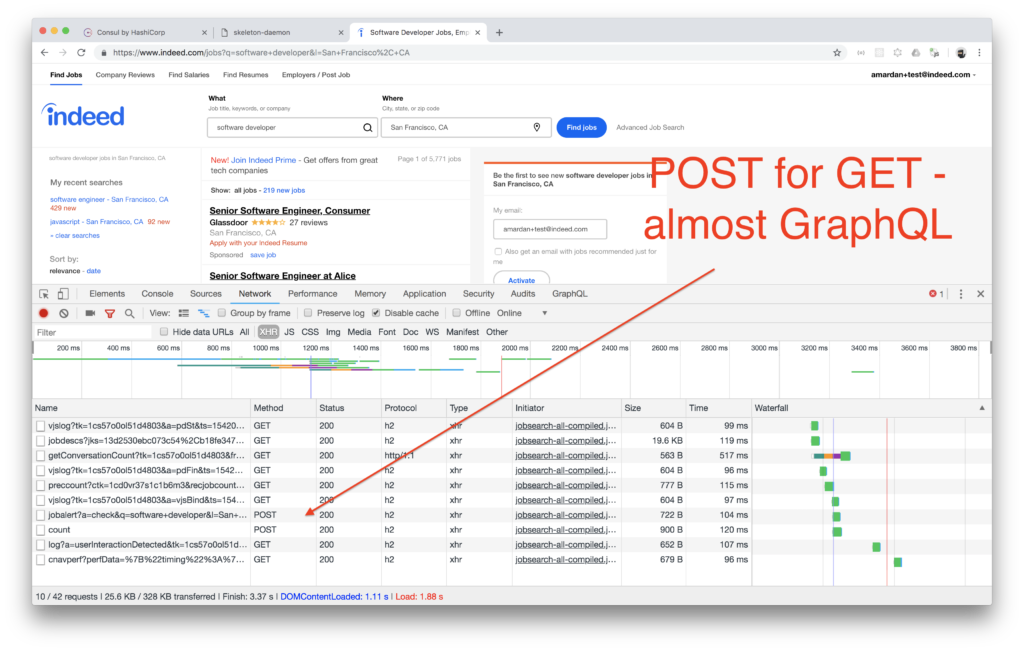The height and width of the screenshot is (651, 1024).
Task: Expand the amardan+test@indeed.com account menu
Action: pos(923,75)
